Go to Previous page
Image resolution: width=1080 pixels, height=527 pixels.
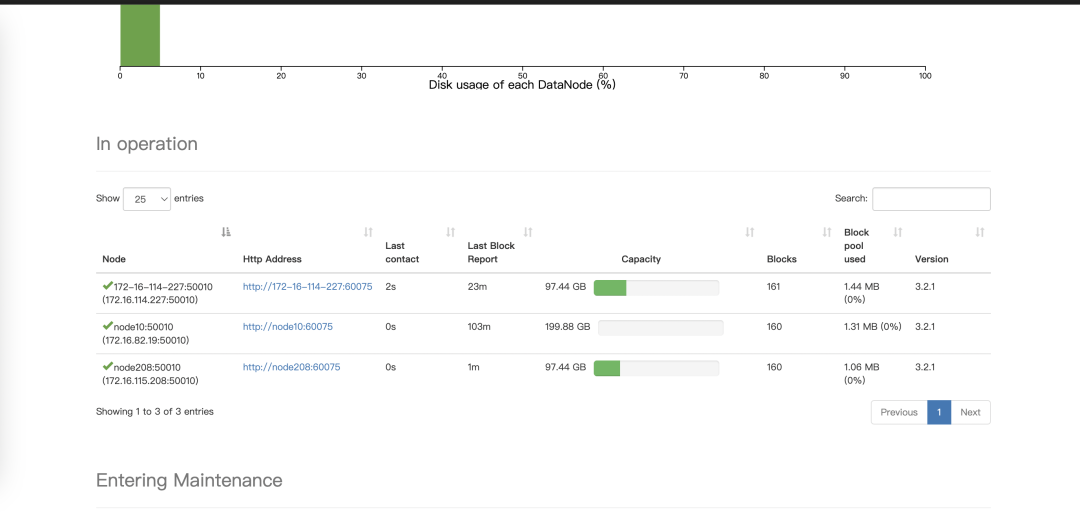(899, 413)
